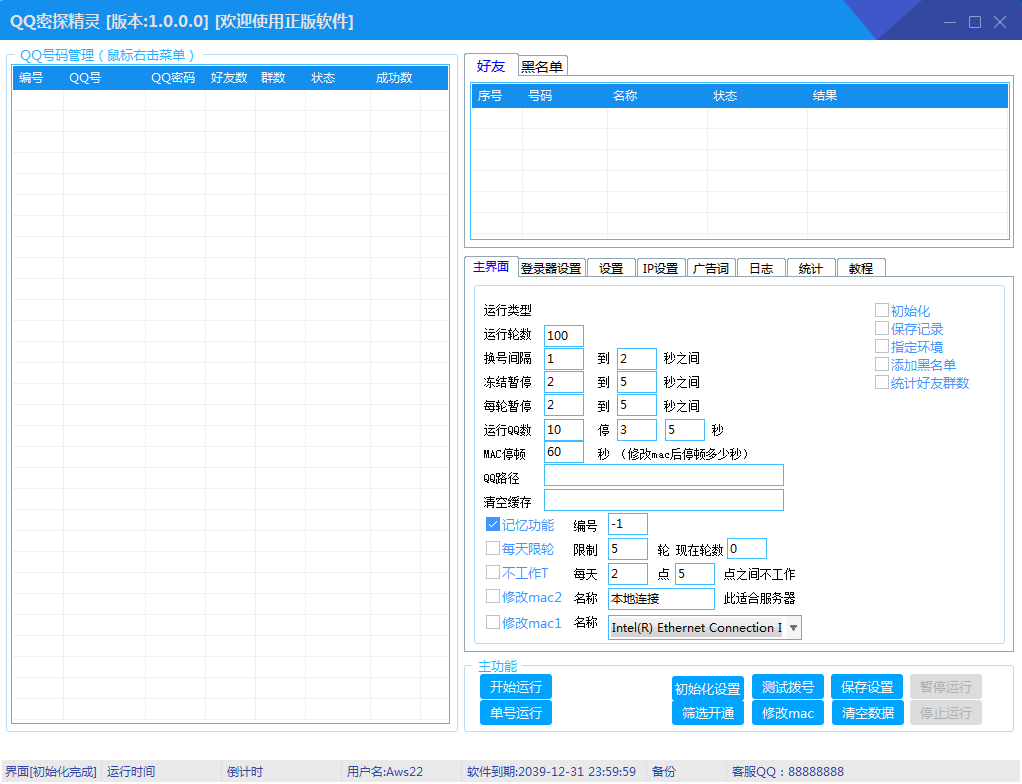
Task: Click 客服QQ：88888888 in status bar
Action: (788, 772)
